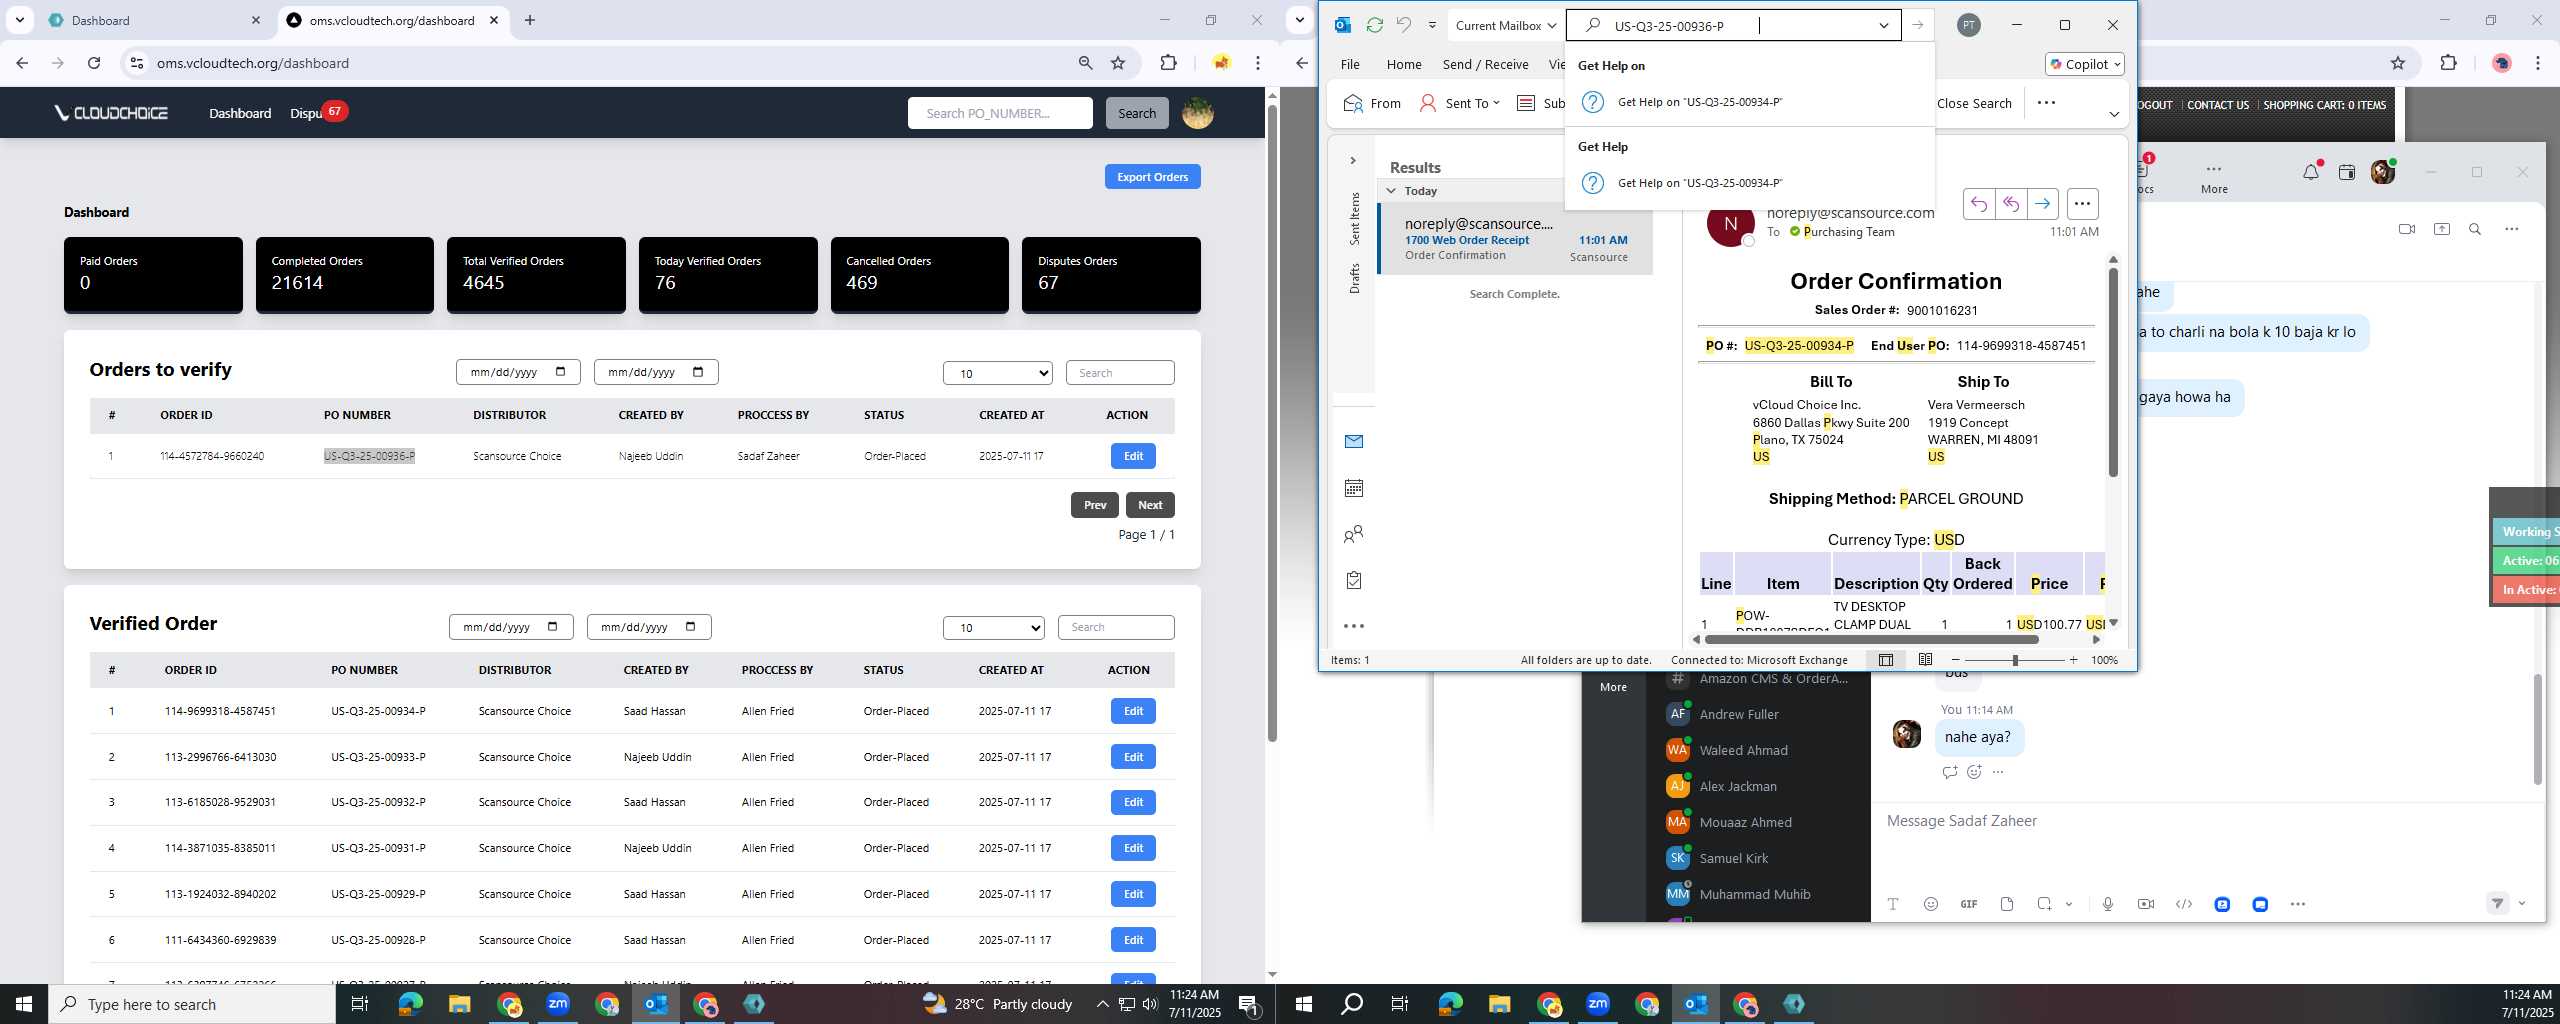Open Copilot dropdown in Outlook
Screen dimensions: 2560x1024
2085,64
